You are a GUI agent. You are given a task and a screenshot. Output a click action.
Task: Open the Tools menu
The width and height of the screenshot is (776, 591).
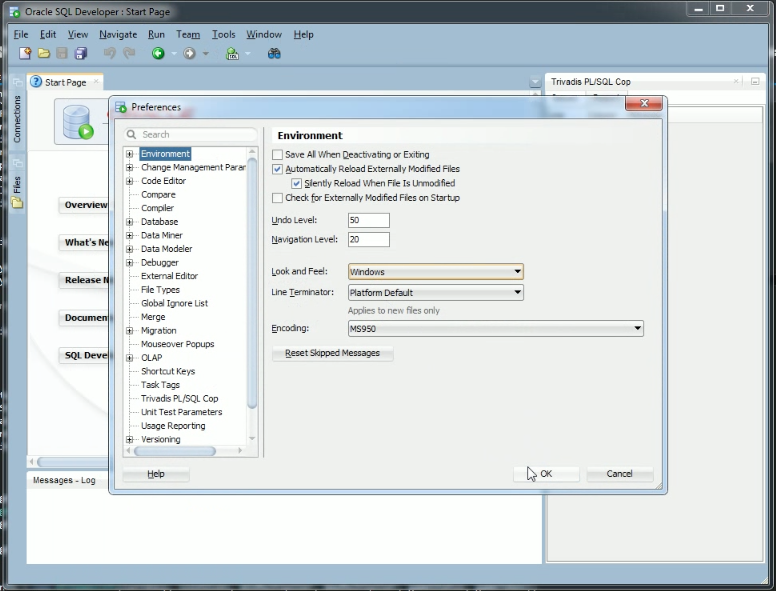click(223, 34)
